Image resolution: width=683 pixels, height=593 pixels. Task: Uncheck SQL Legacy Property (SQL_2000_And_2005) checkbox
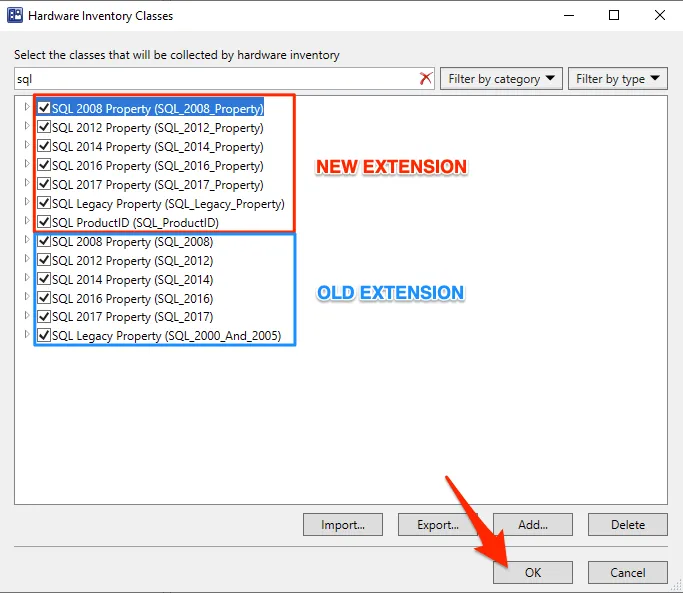click(44, 335)
